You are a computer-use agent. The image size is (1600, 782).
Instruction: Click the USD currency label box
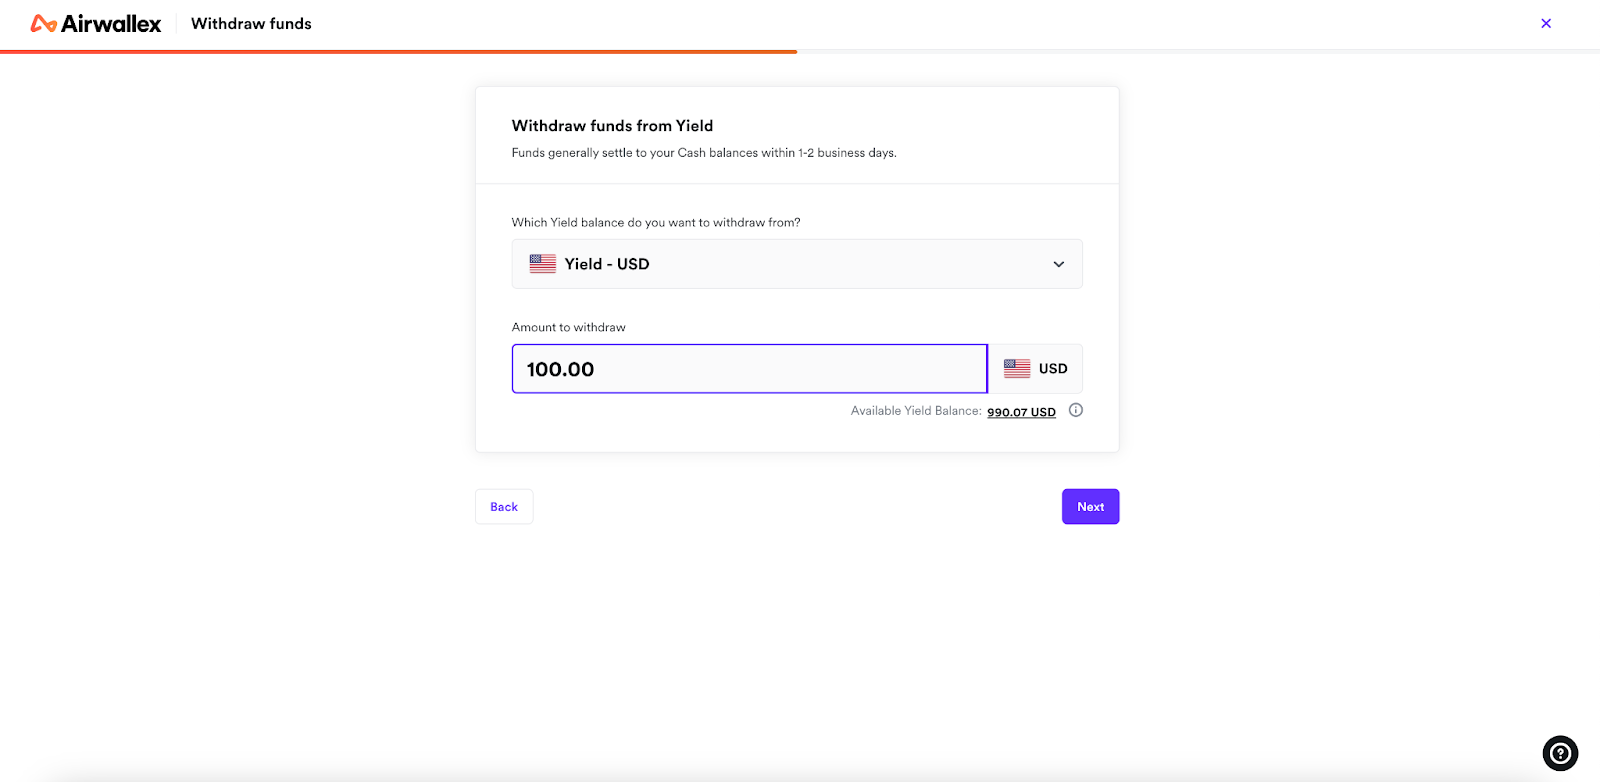point(1035,369)
